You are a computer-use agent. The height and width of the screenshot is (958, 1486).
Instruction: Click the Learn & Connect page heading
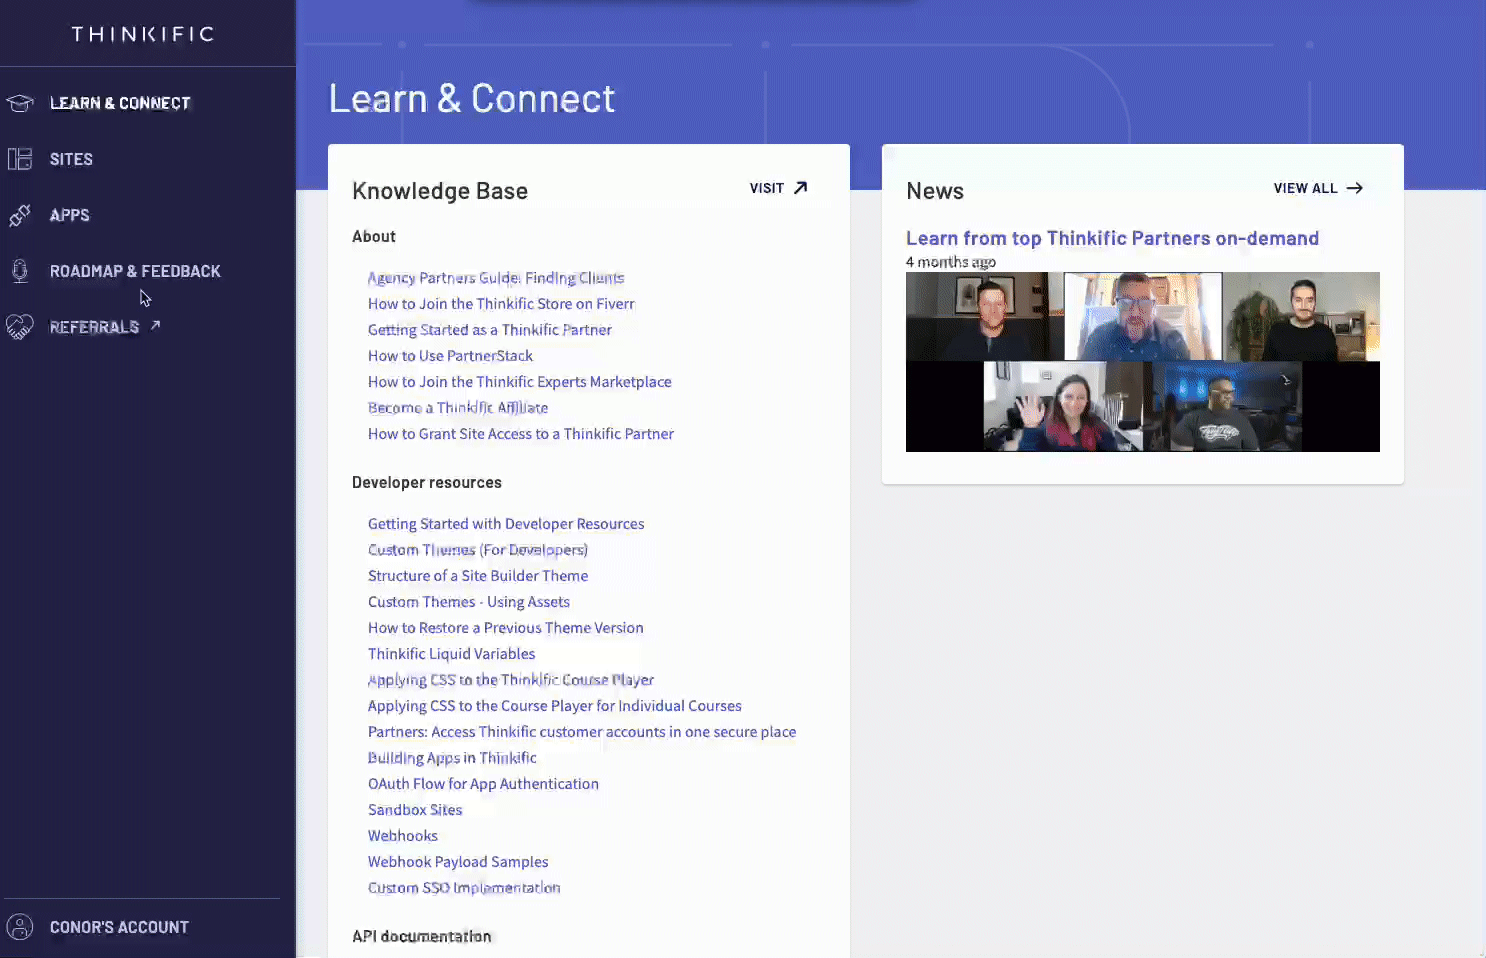472,98
